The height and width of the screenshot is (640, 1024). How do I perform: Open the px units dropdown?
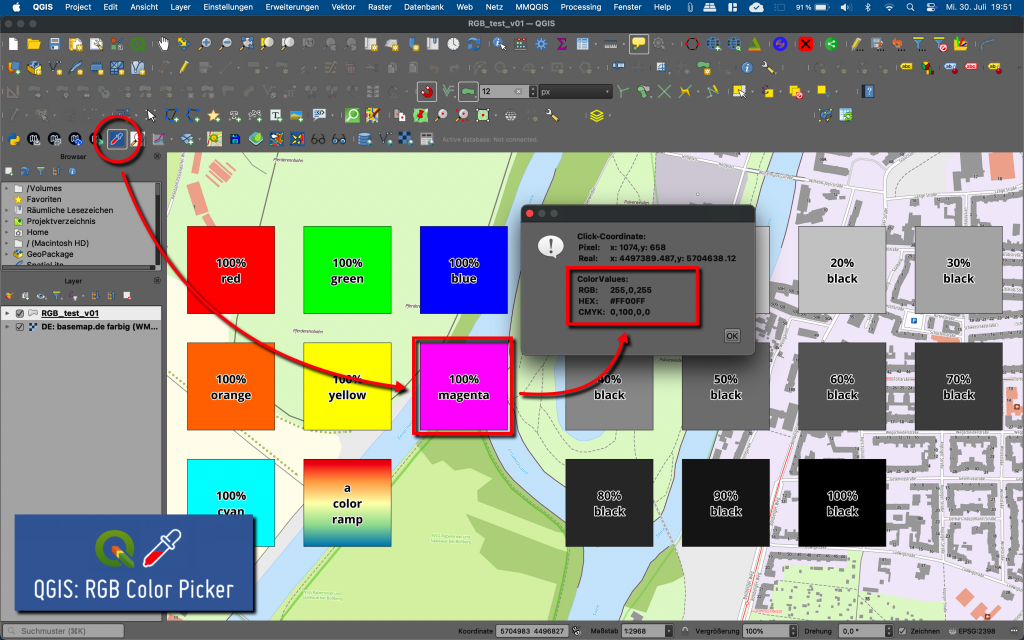[x=576, y=91]
